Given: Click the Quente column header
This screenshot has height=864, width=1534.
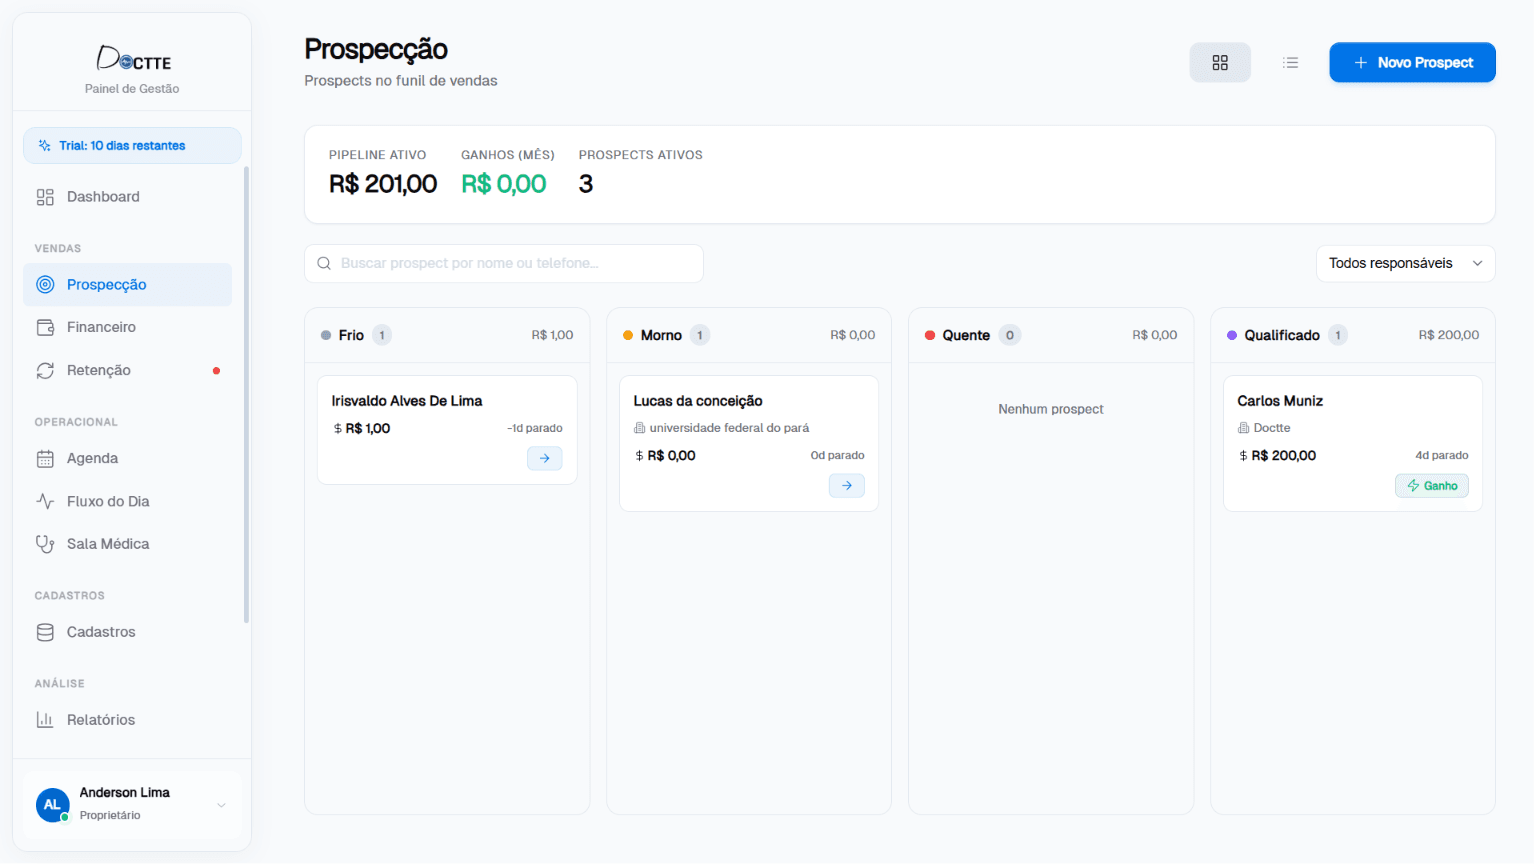Looking at the screenshot, I should point(1051,335).
